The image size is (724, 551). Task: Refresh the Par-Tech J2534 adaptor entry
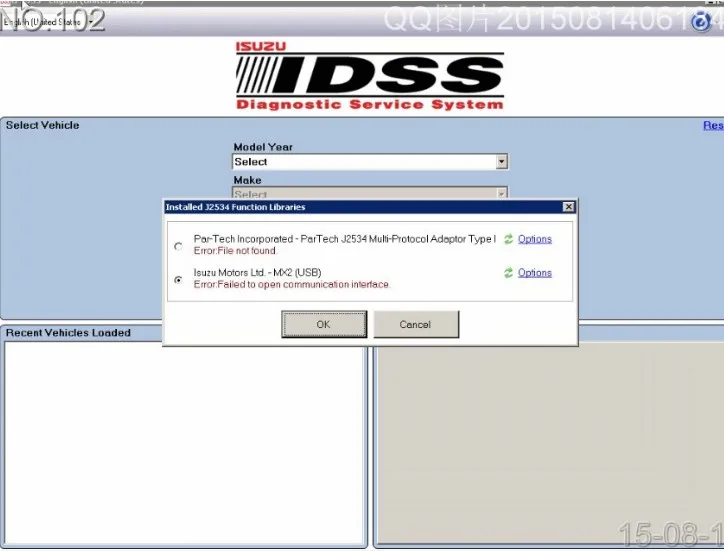(x=508, y=239)
